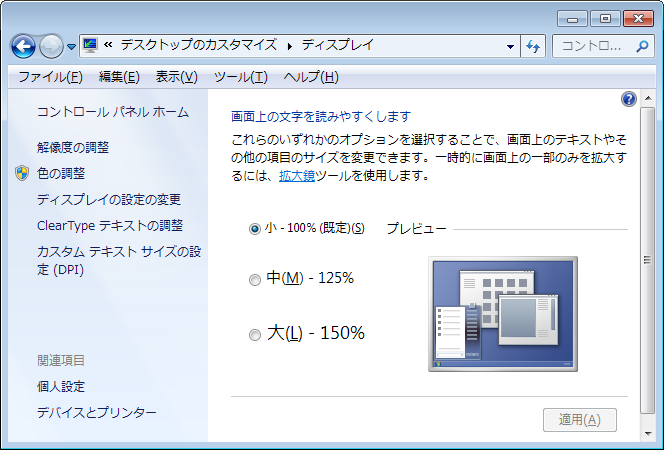This screenshot has width=664, height=450.
Task: Click scrollbar up arrow
Action: point(647,98)
